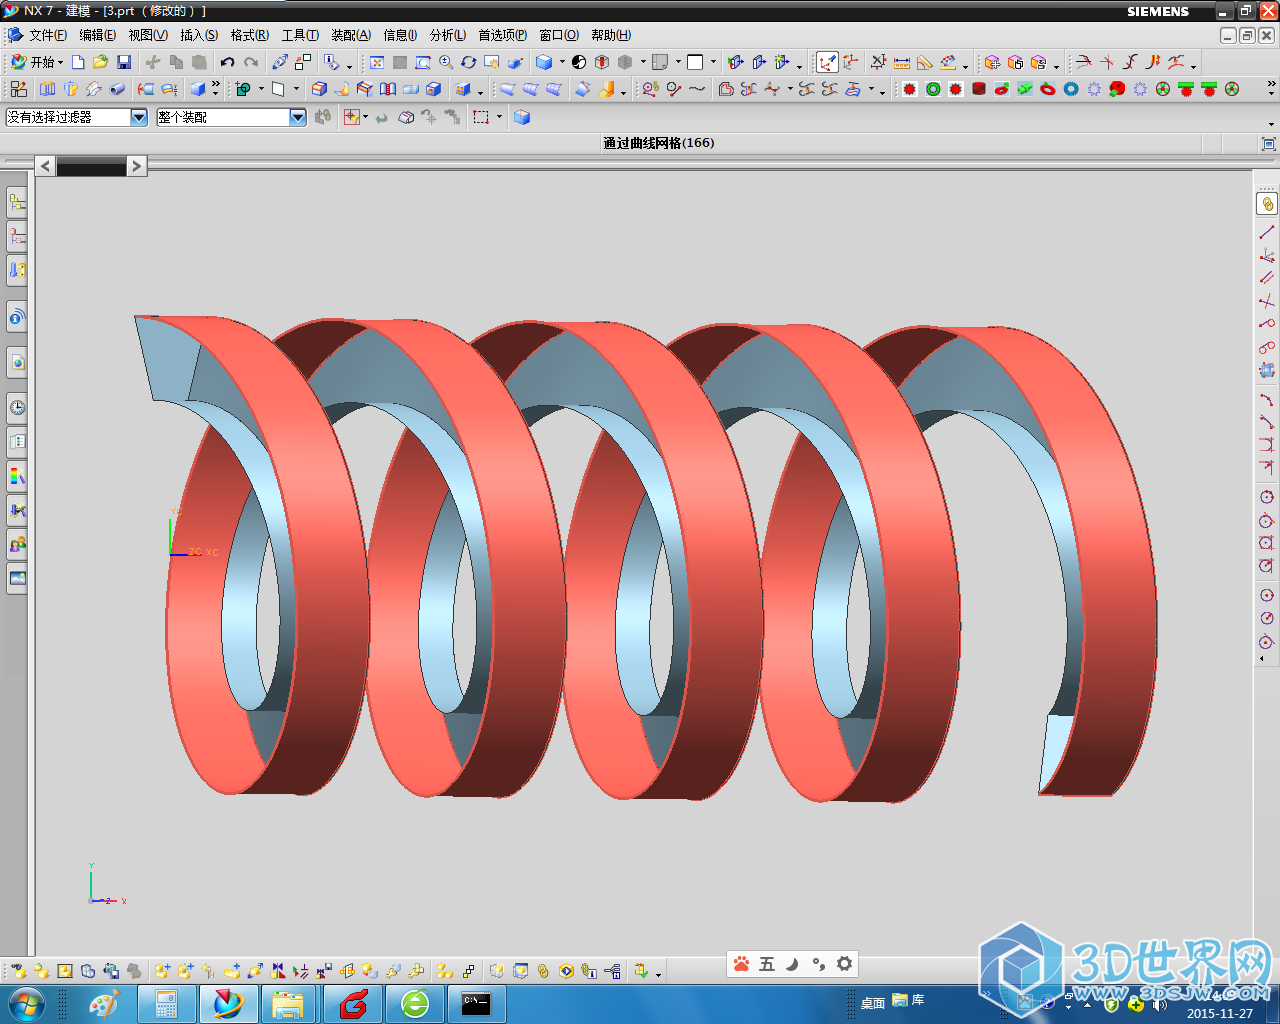This screenshot has width=1280, height=1024.
Task: Click the 库 libraries link in taskbar
Action: [x=909, y=1000]
